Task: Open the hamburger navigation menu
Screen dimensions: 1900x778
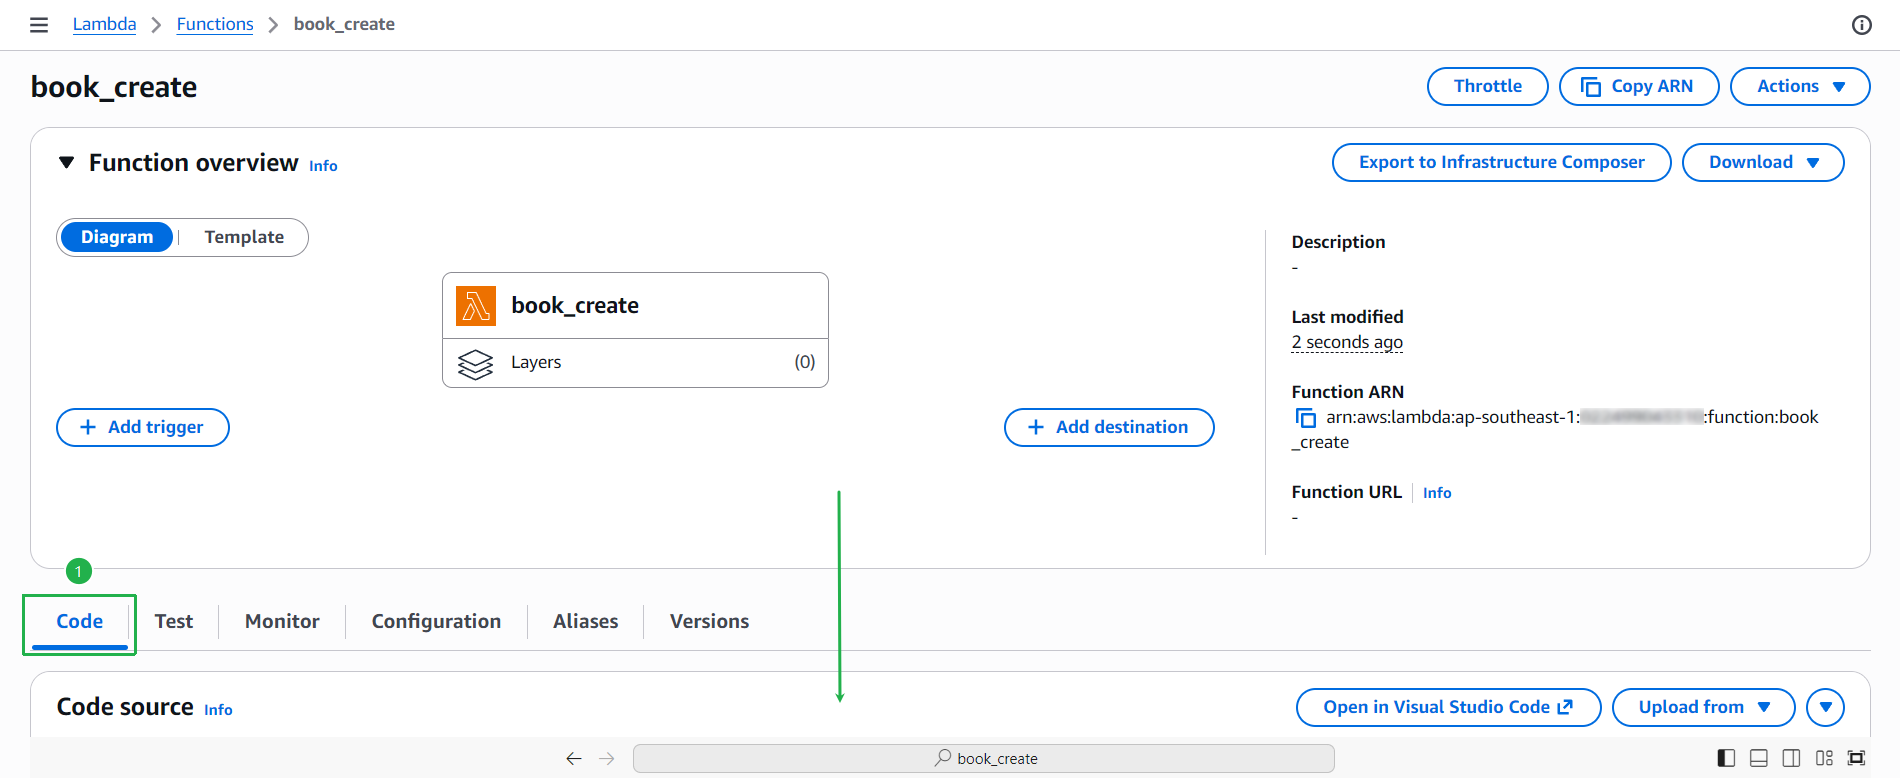Action: [39, 25]
